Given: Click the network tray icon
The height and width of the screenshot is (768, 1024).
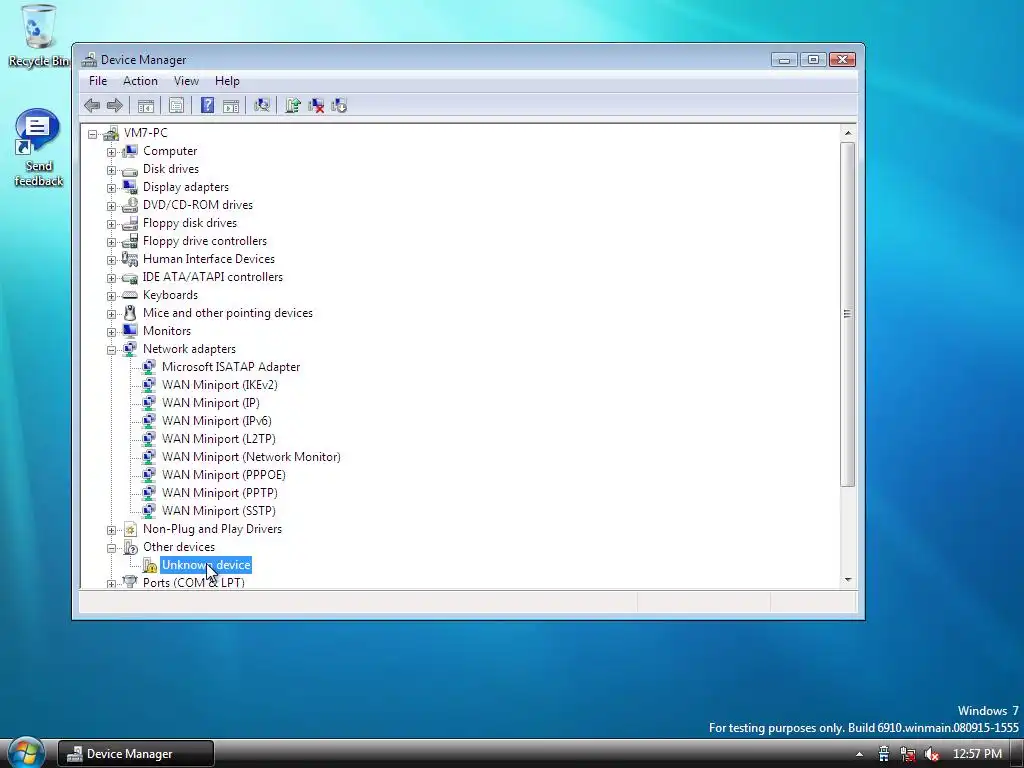Looking at the screenshot, I should [908, 754].
